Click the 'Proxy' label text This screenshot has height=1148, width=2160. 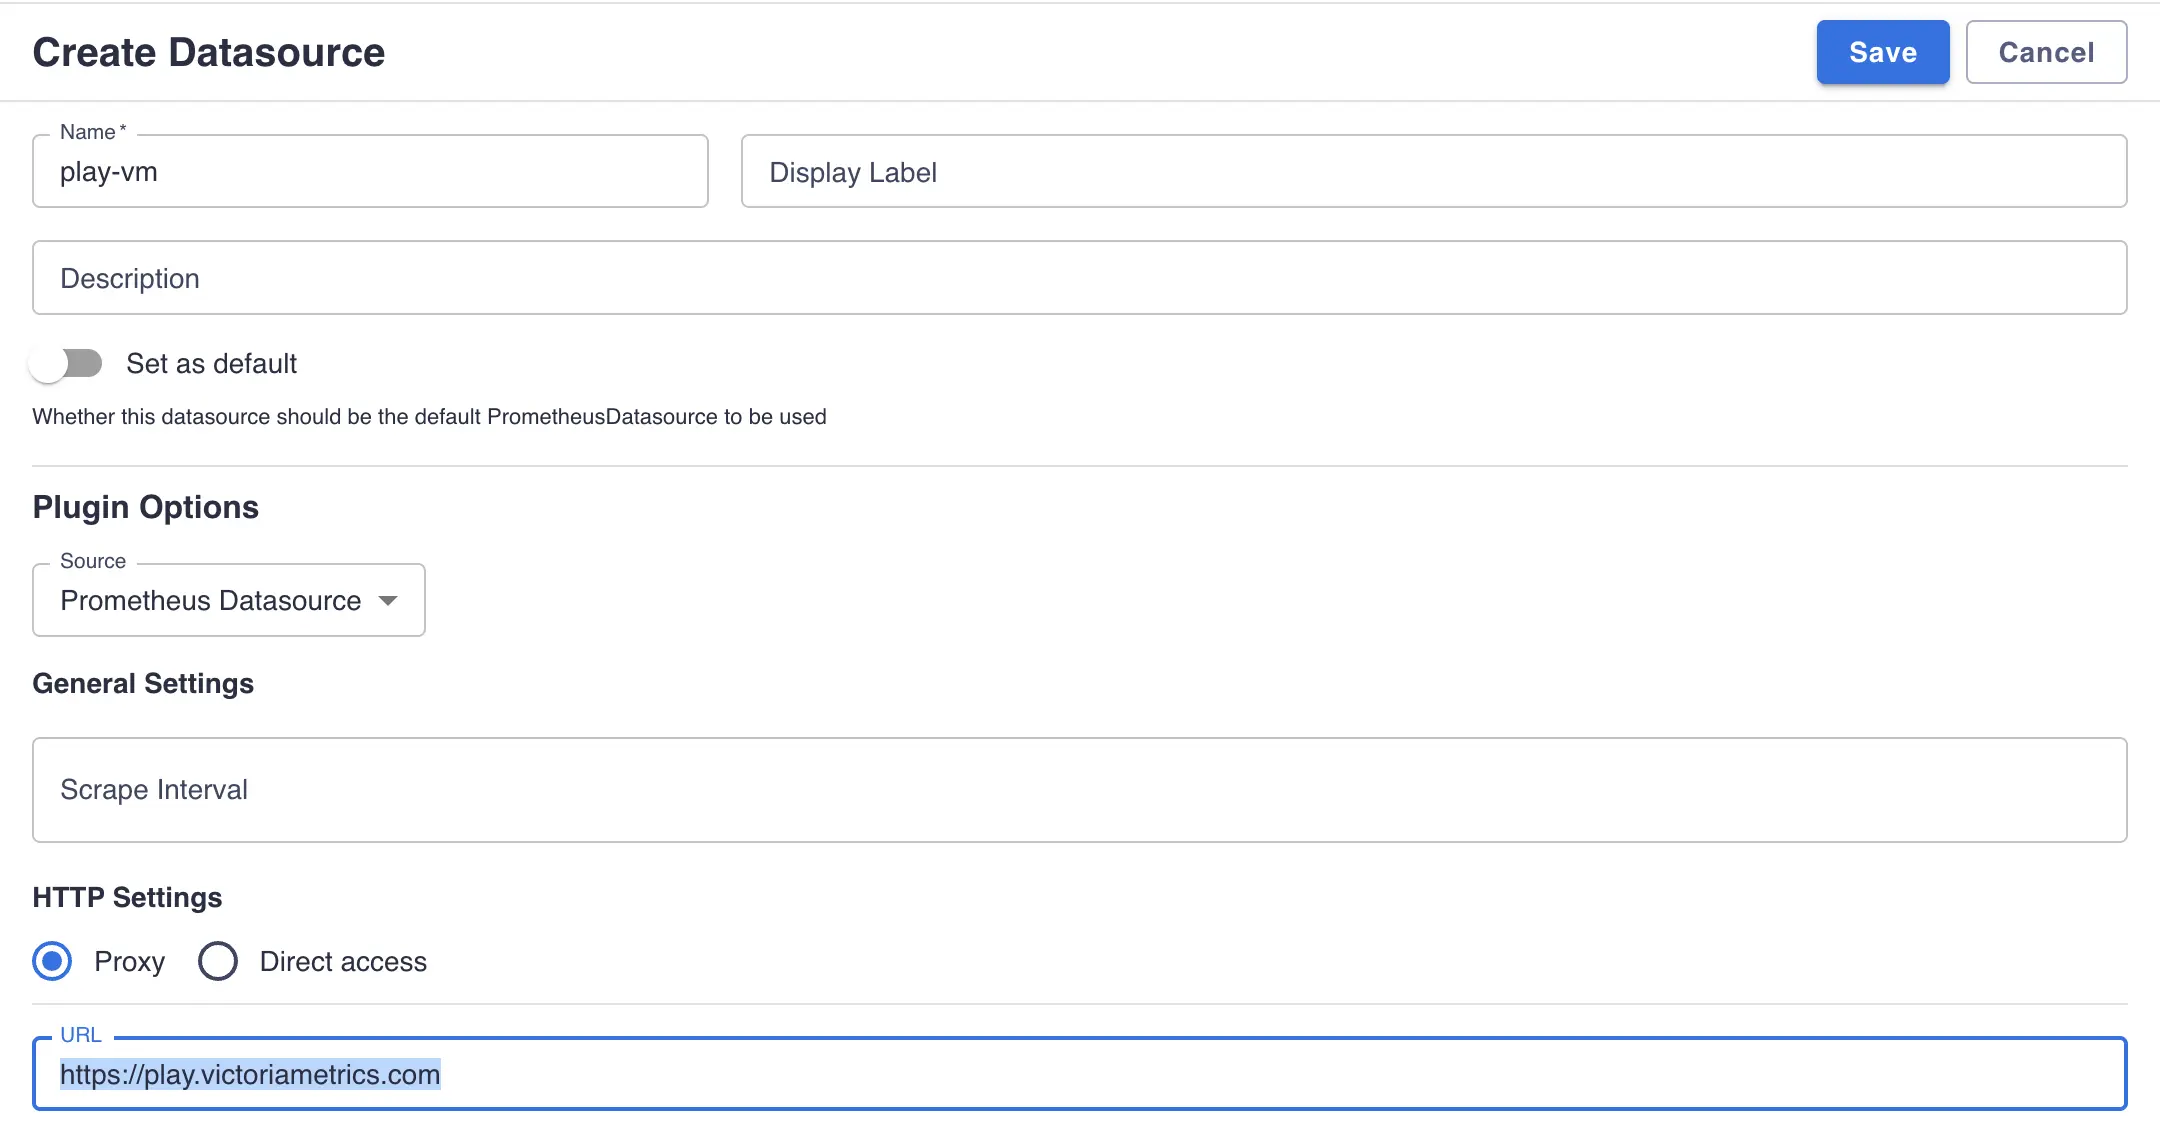coord(129,962)
